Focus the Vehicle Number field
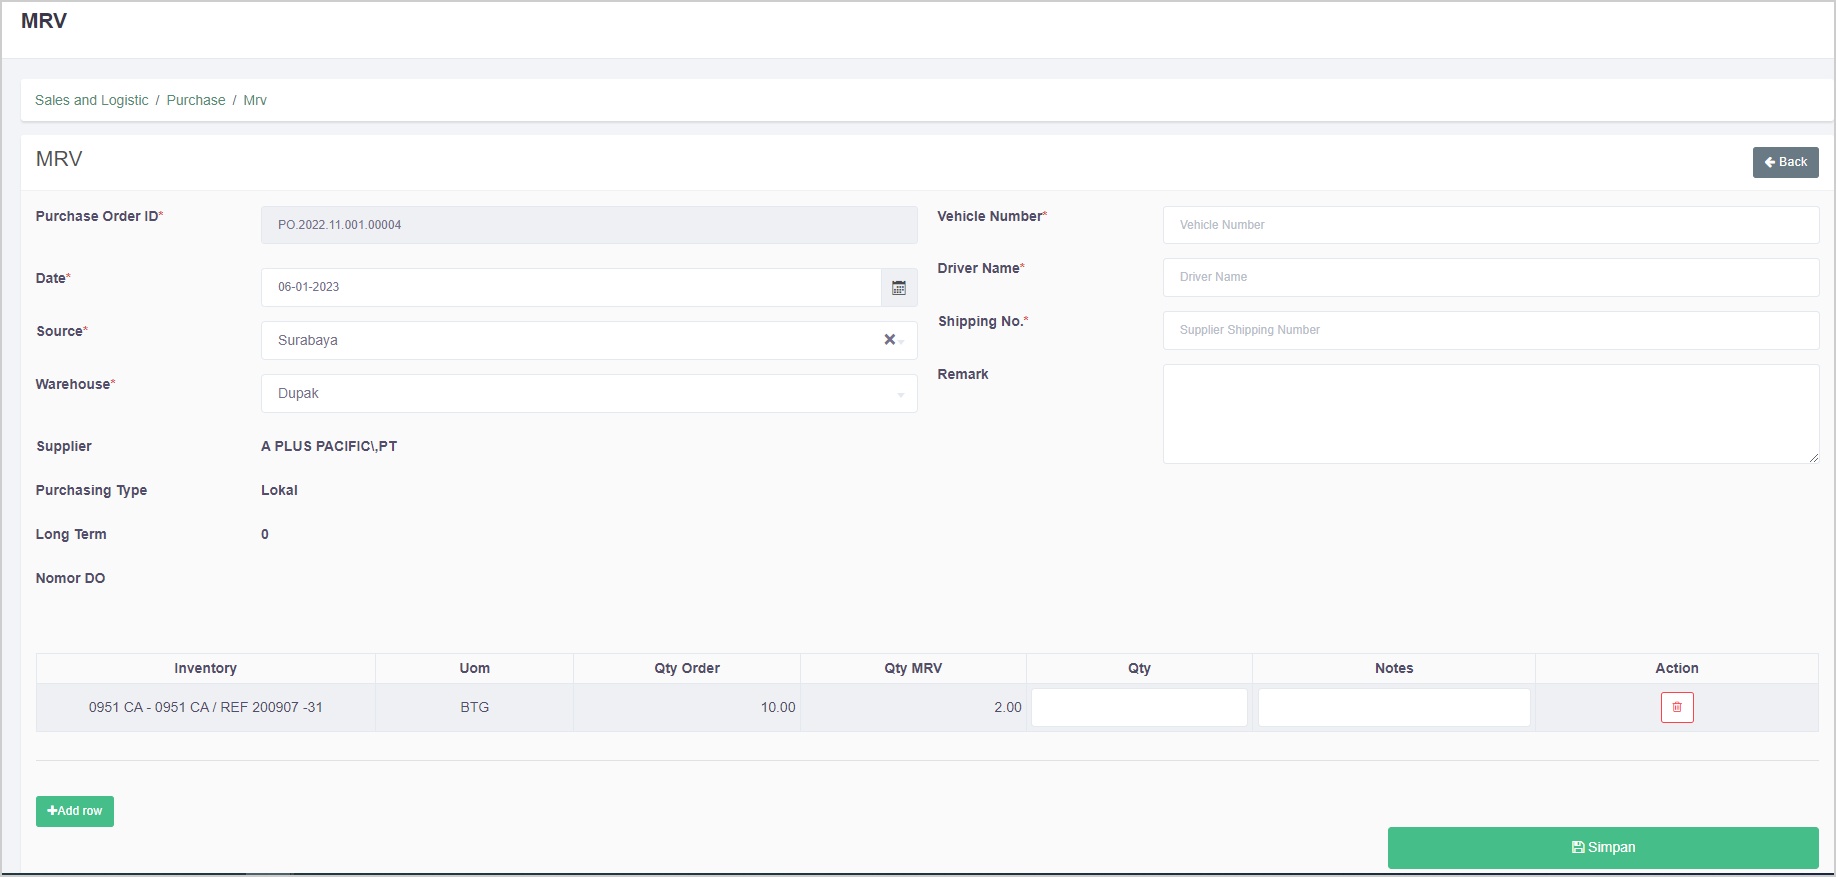 coord(1490,225)
